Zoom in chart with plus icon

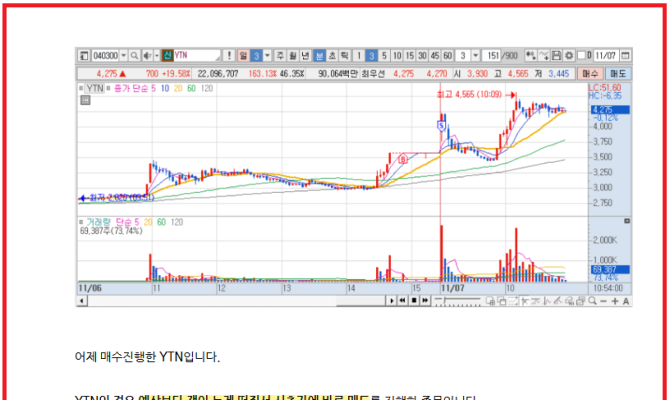point(615,301)
